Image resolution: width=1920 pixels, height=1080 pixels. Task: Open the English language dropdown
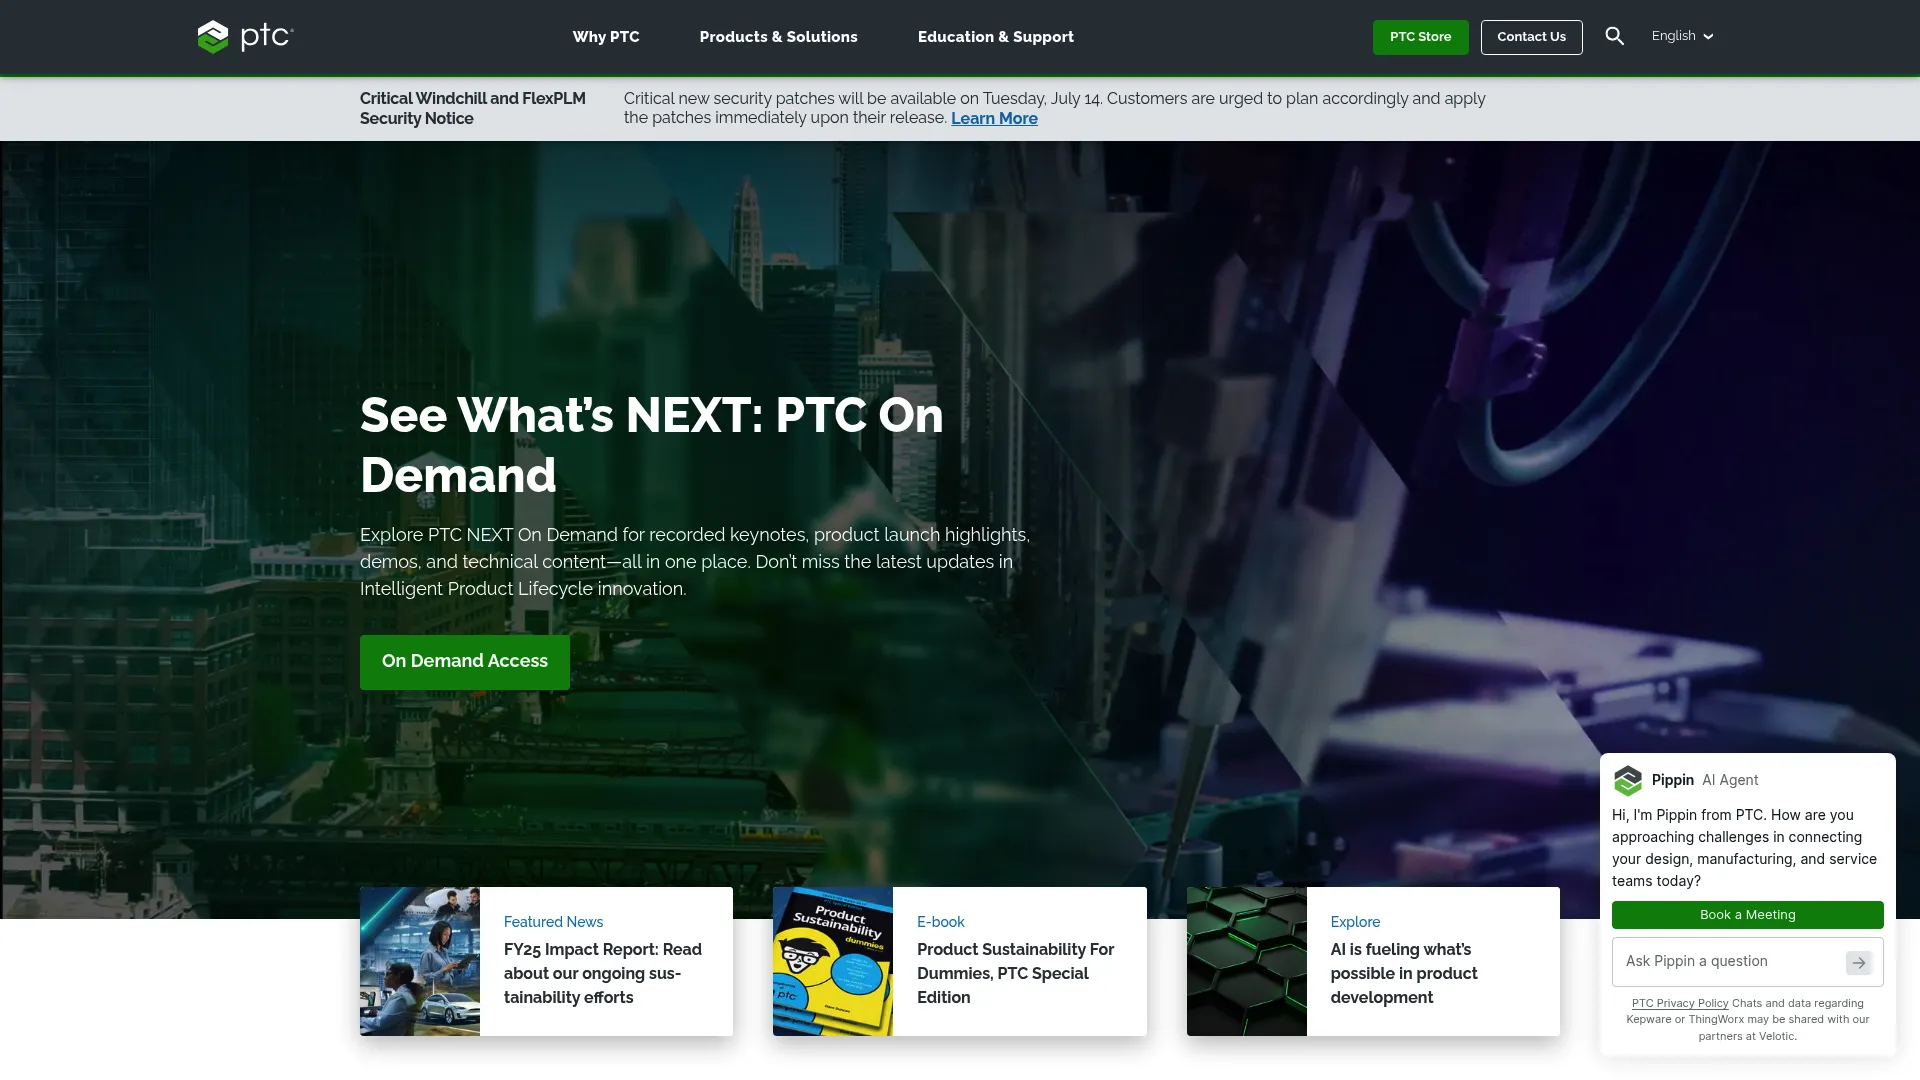(1682, 36)
